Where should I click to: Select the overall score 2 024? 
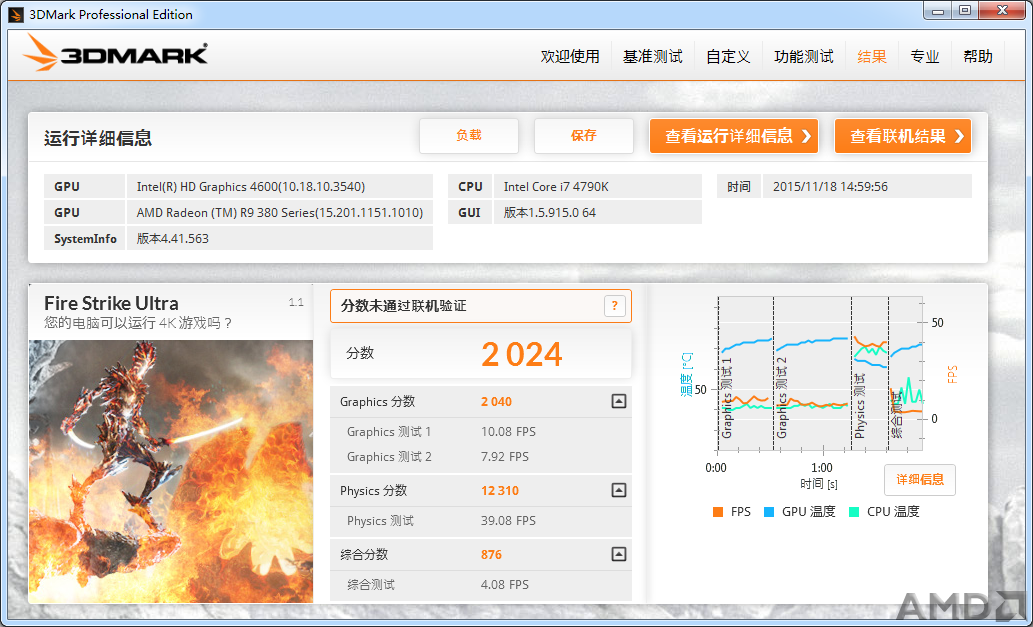[x=521, y=354]
